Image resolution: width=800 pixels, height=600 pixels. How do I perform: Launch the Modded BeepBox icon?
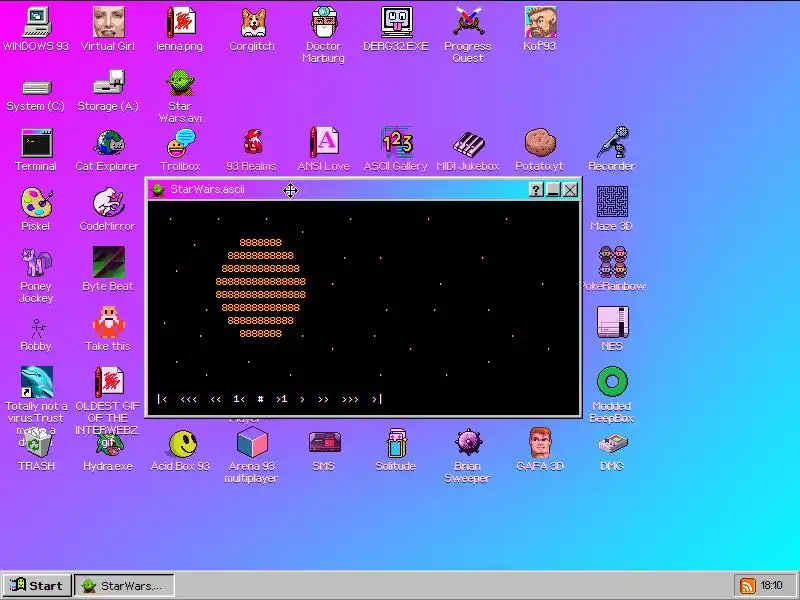pyautogui.click(x=612, y=395)
